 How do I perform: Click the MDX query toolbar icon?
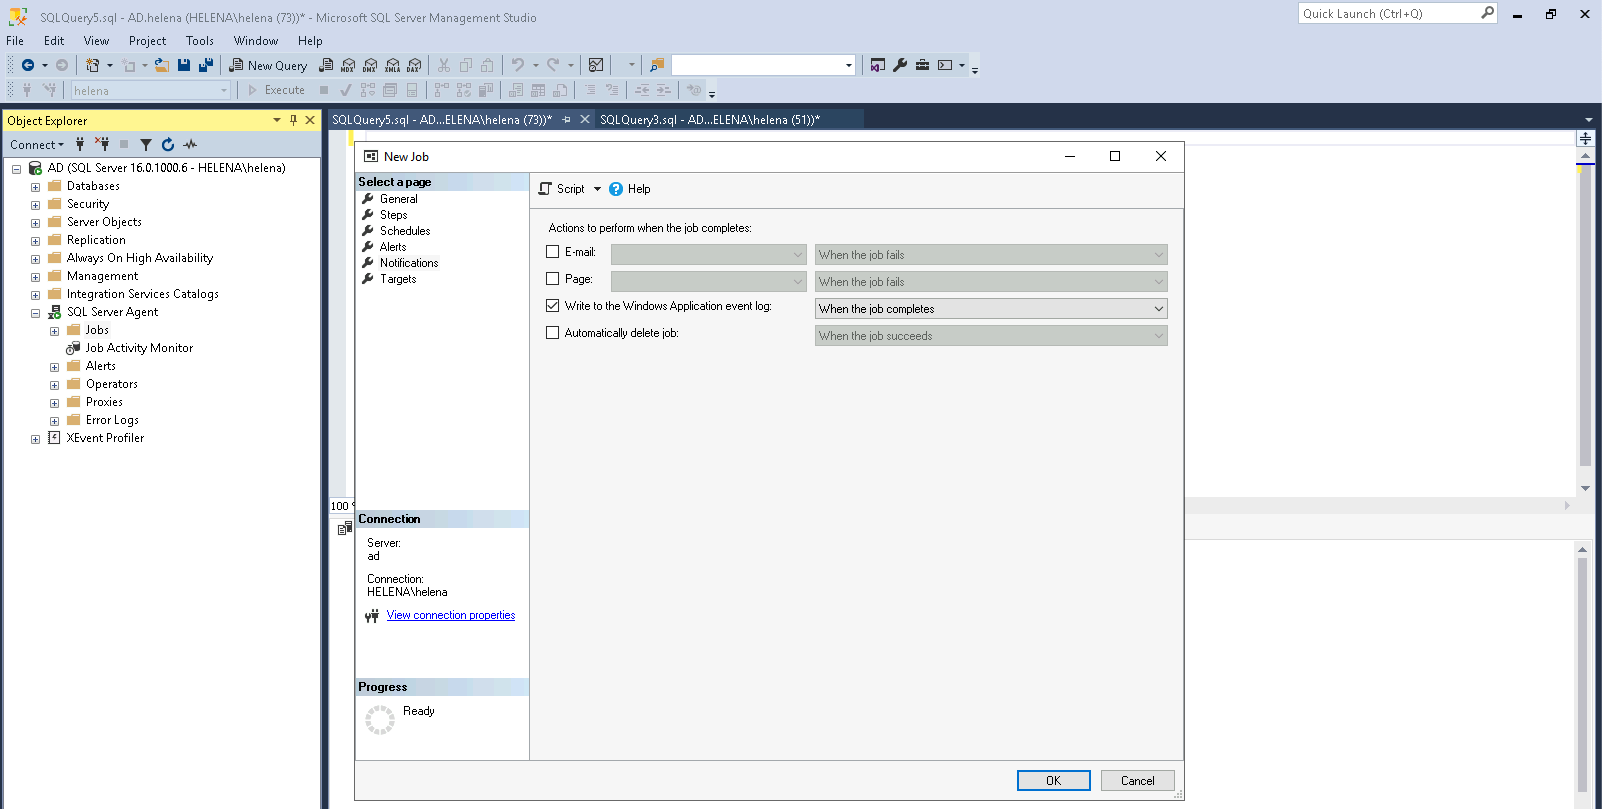(x=348, y=65)
